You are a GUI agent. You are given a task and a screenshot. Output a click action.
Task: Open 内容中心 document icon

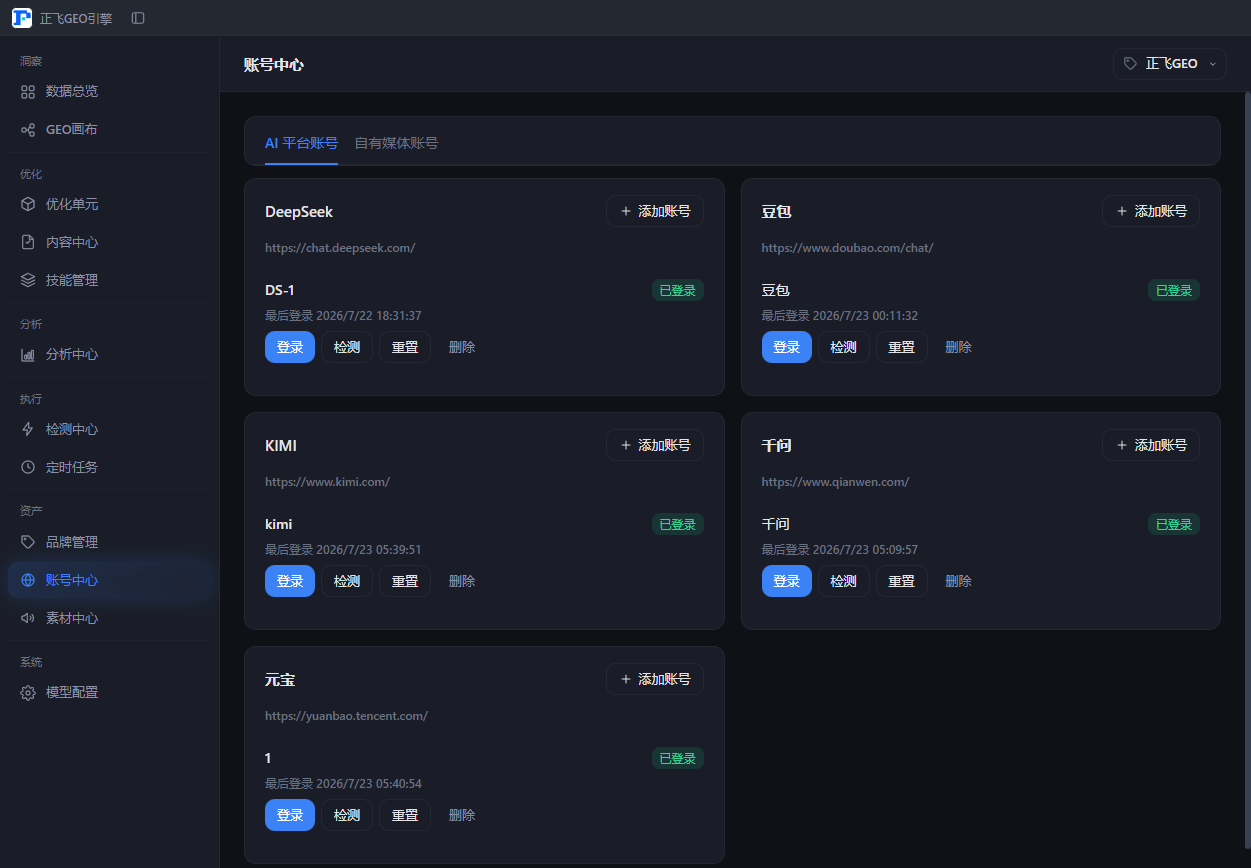[x=28, y=242]
